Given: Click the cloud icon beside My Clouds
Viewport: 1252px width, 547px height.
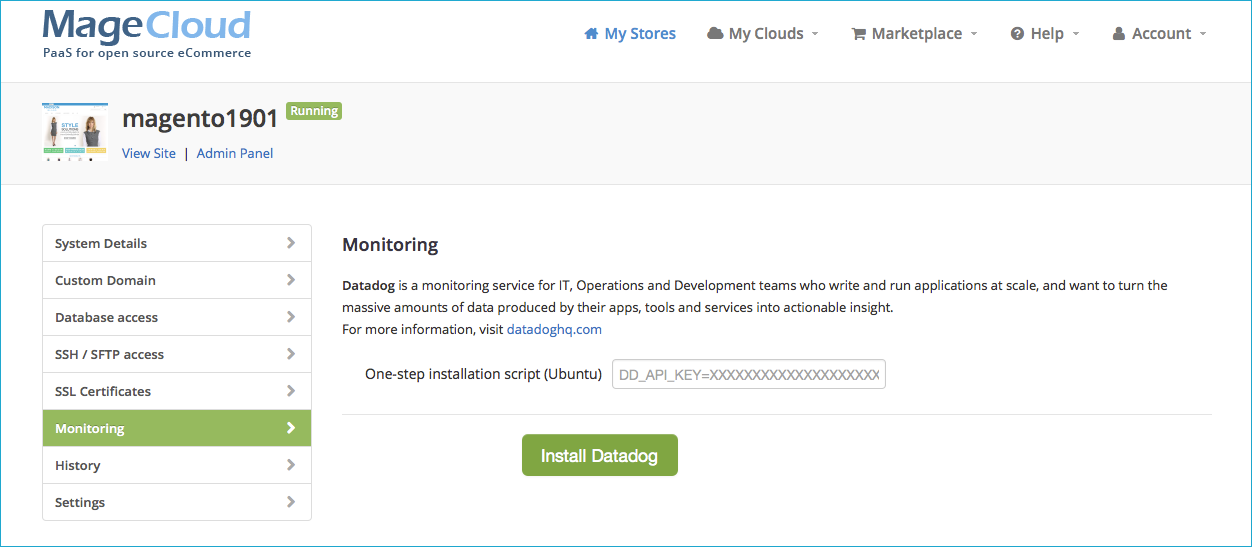Looking at the screenshot, I should point(715,33).
